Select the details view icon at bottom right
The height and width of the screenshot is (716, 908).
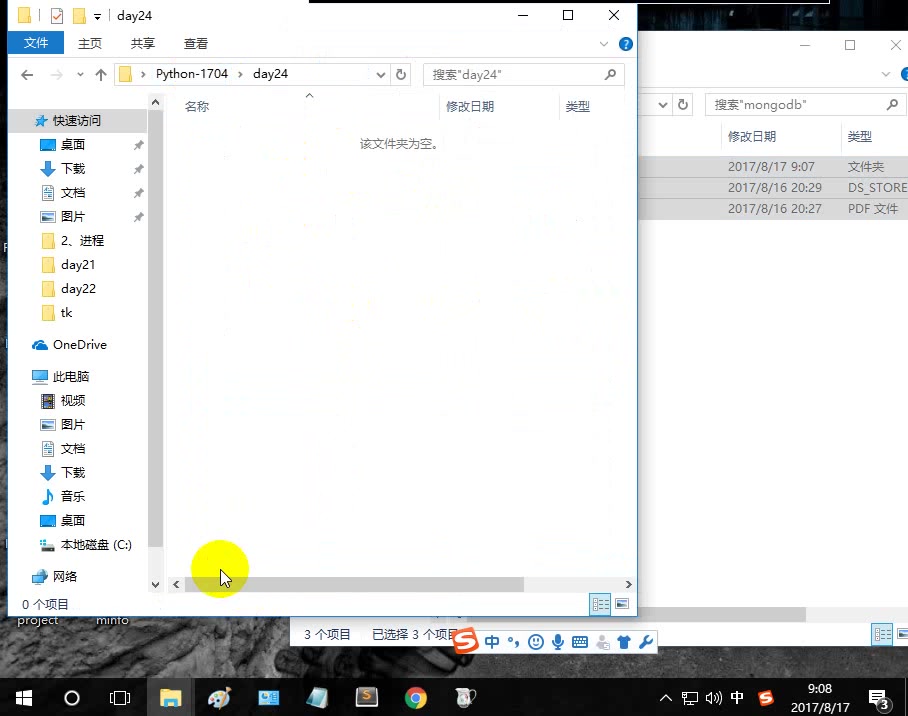click(x=600, y=604)
